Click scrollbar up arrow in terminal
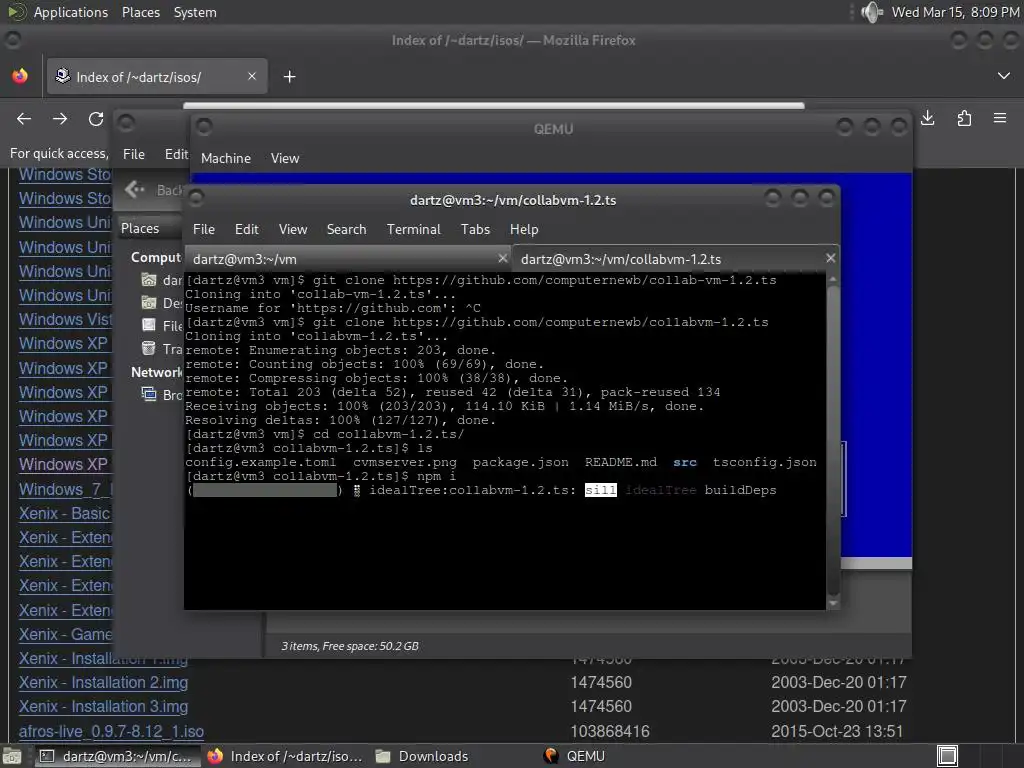The height and width of the screenshot is (768, 1024). point(833,279)
